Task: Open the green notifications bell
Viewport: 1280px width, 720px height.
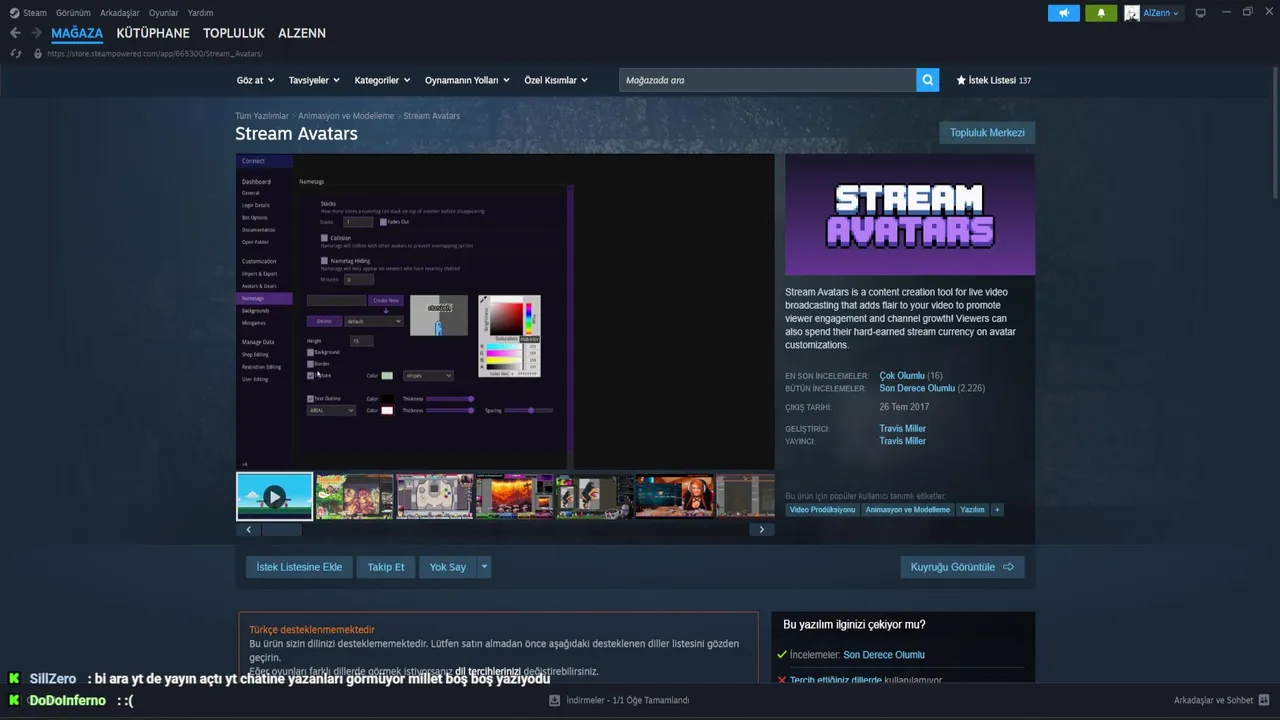Action: [x=1101, y=13]
